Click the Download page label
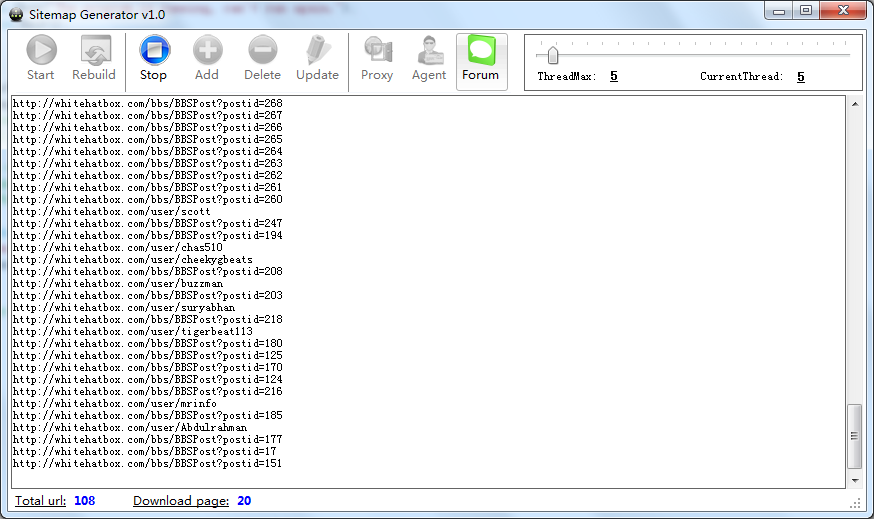 click(181, 501)
